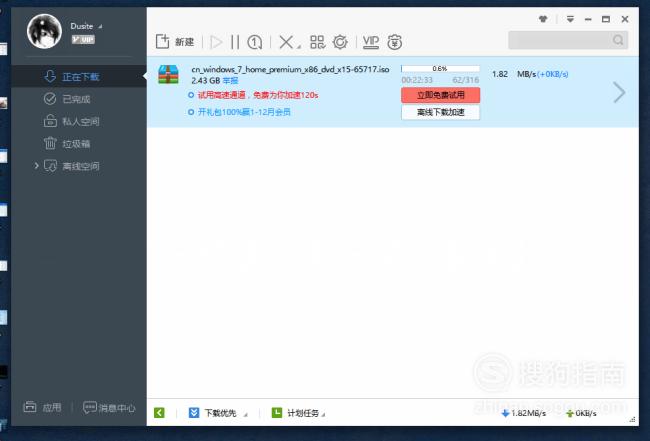650x441 pixels.
Task: Click the download speed 1.82MB/s in the status bar
Action: coord(524,413)
